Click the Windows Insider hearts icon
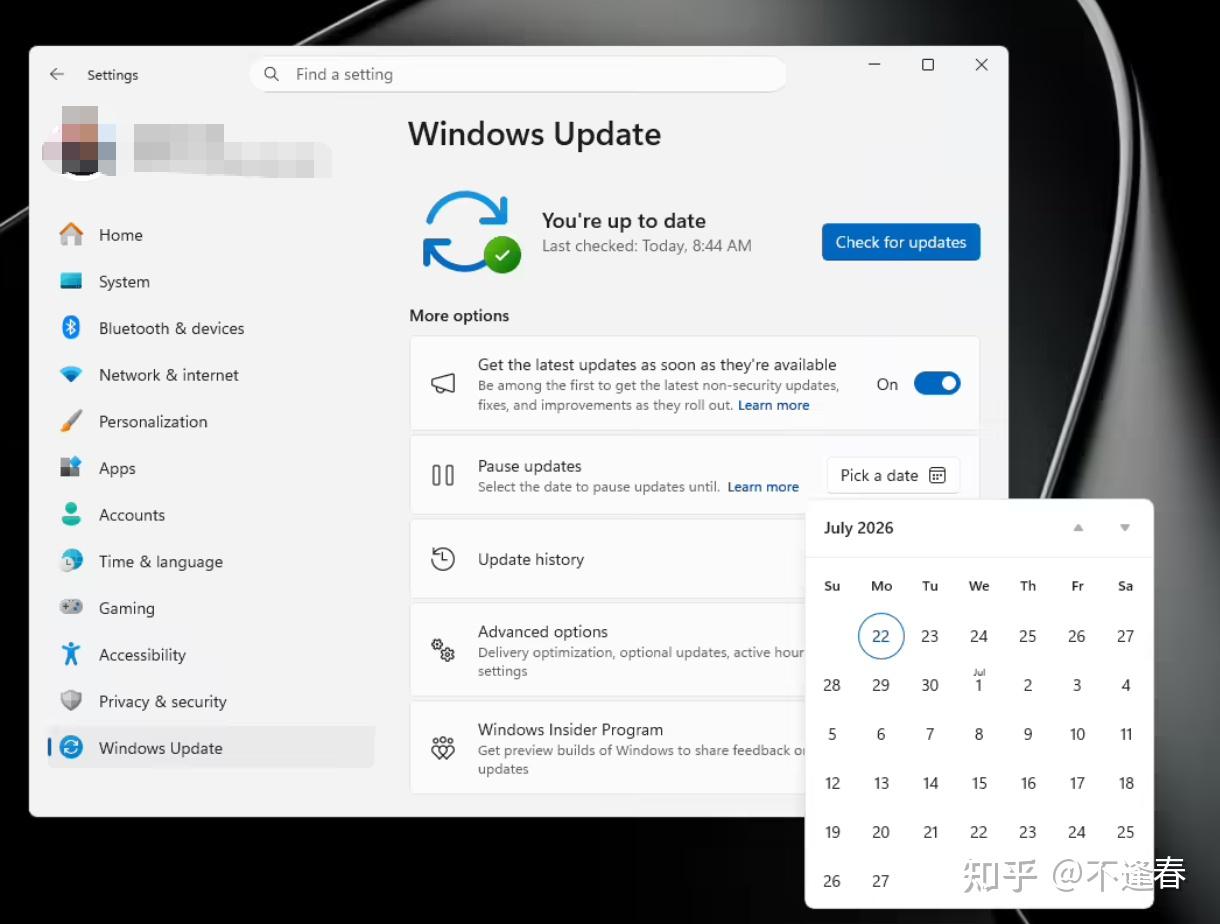This screenshot has height=924, width=1220. tap(443, 748)
